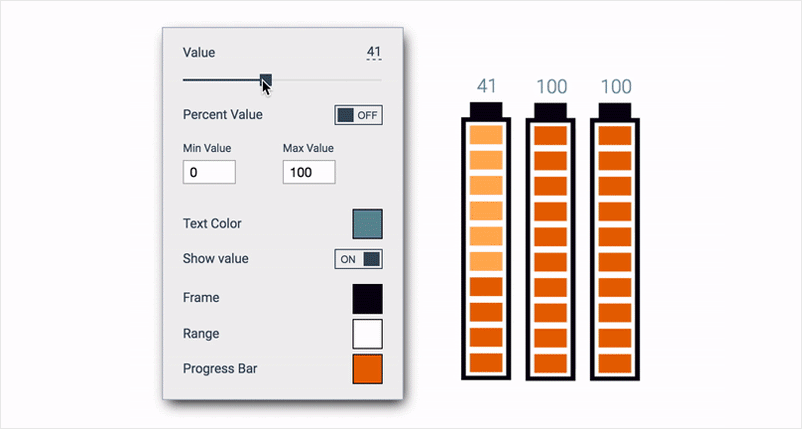This screenshot has height=429, width=802.
Task: Open the Frame black color swatch
Action: coord(367,298)
